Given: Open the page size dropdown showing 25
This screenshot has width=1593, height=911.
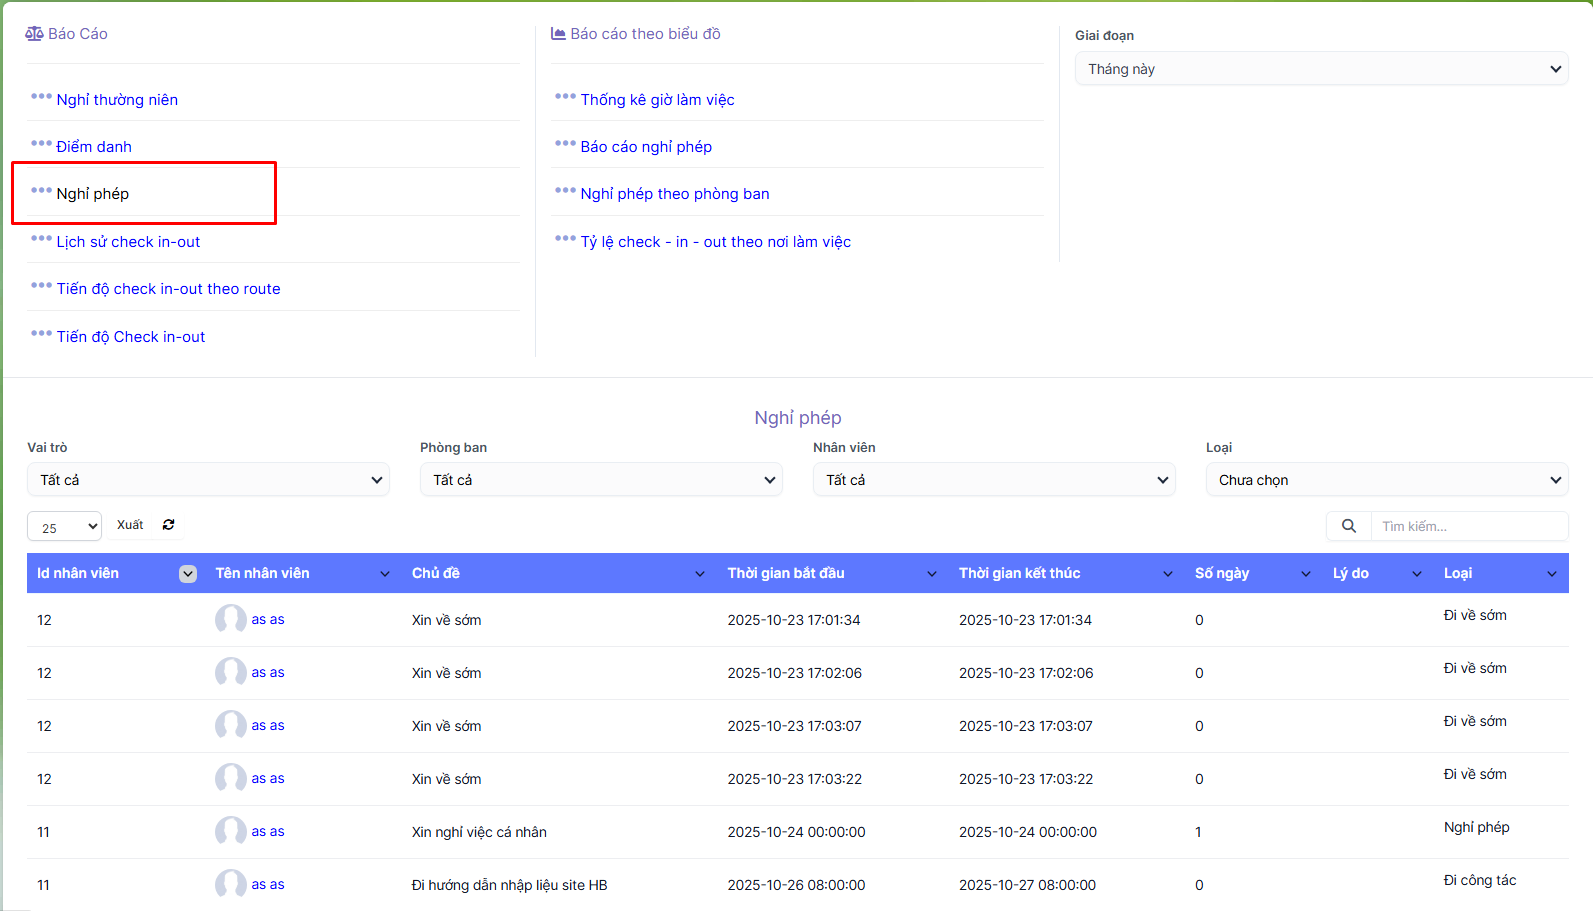Looking at the screenshot, I should [x=64, y=527].
